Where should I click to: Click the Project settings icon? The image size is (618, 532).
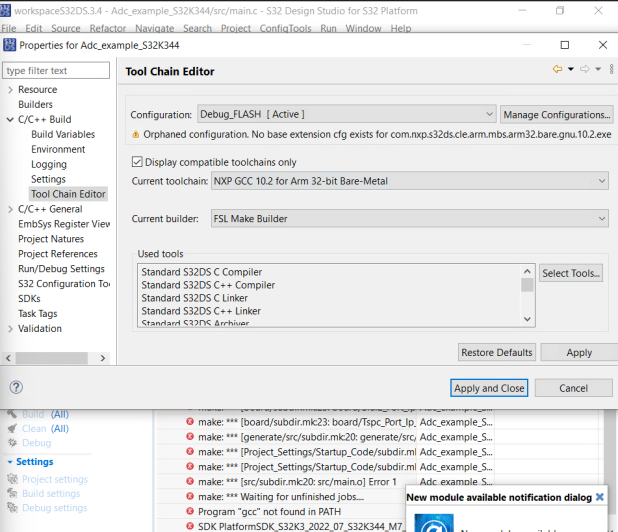coord(12,479)
